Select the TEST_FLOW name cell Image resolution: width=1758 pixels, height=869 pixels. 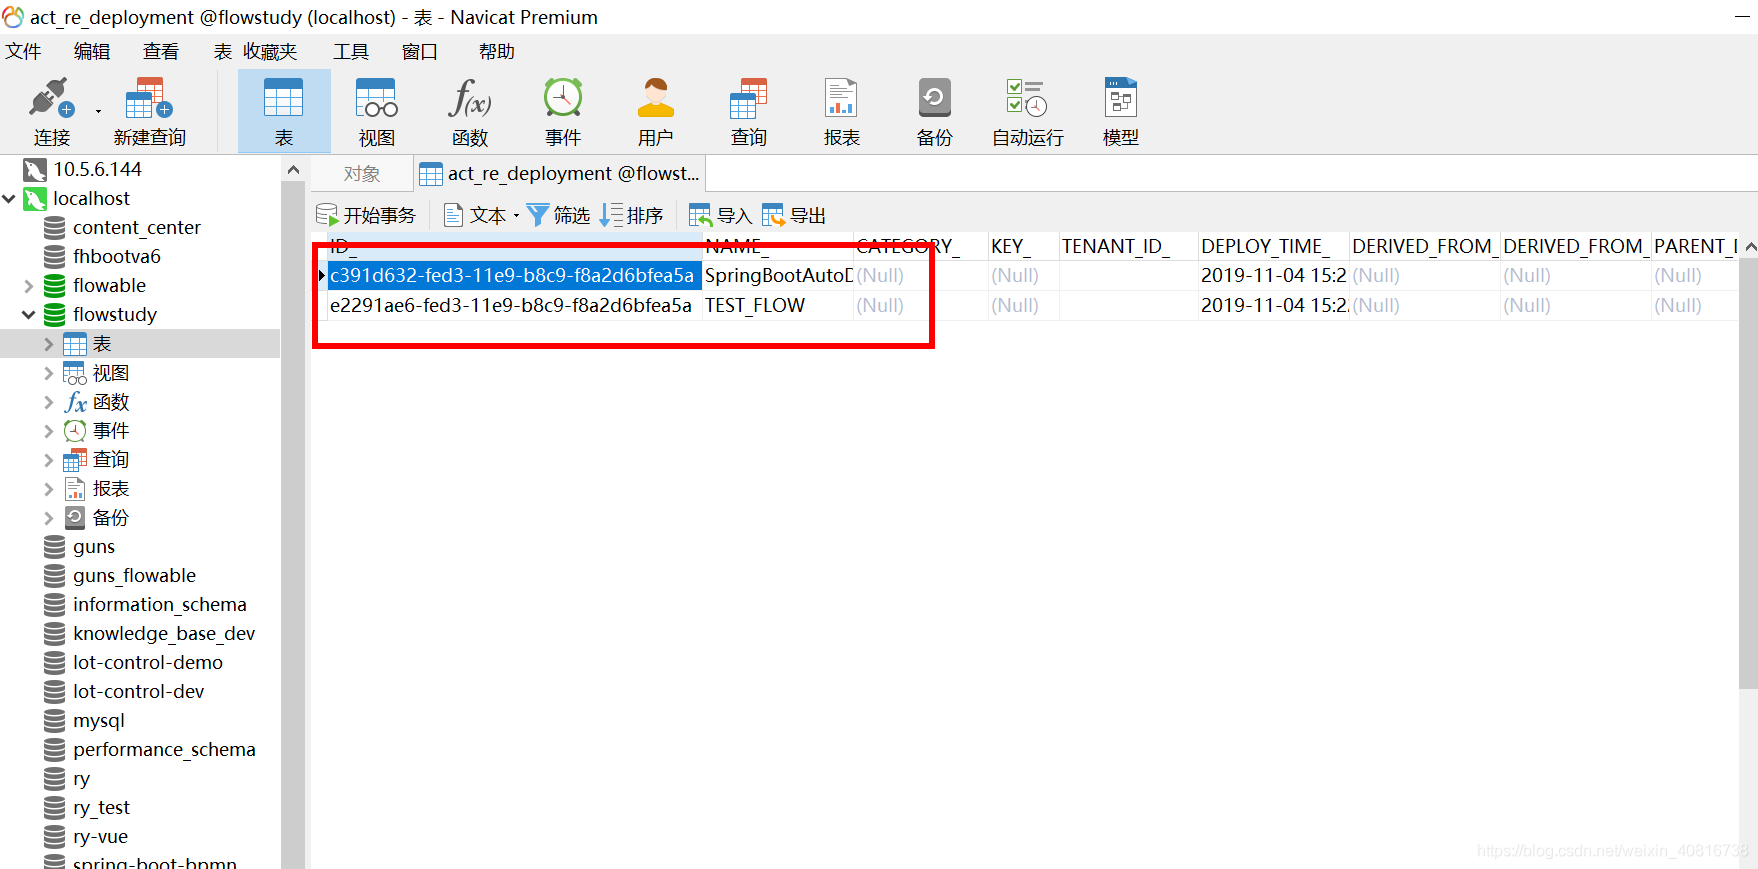pyautogui.click(x=778, y=305)
